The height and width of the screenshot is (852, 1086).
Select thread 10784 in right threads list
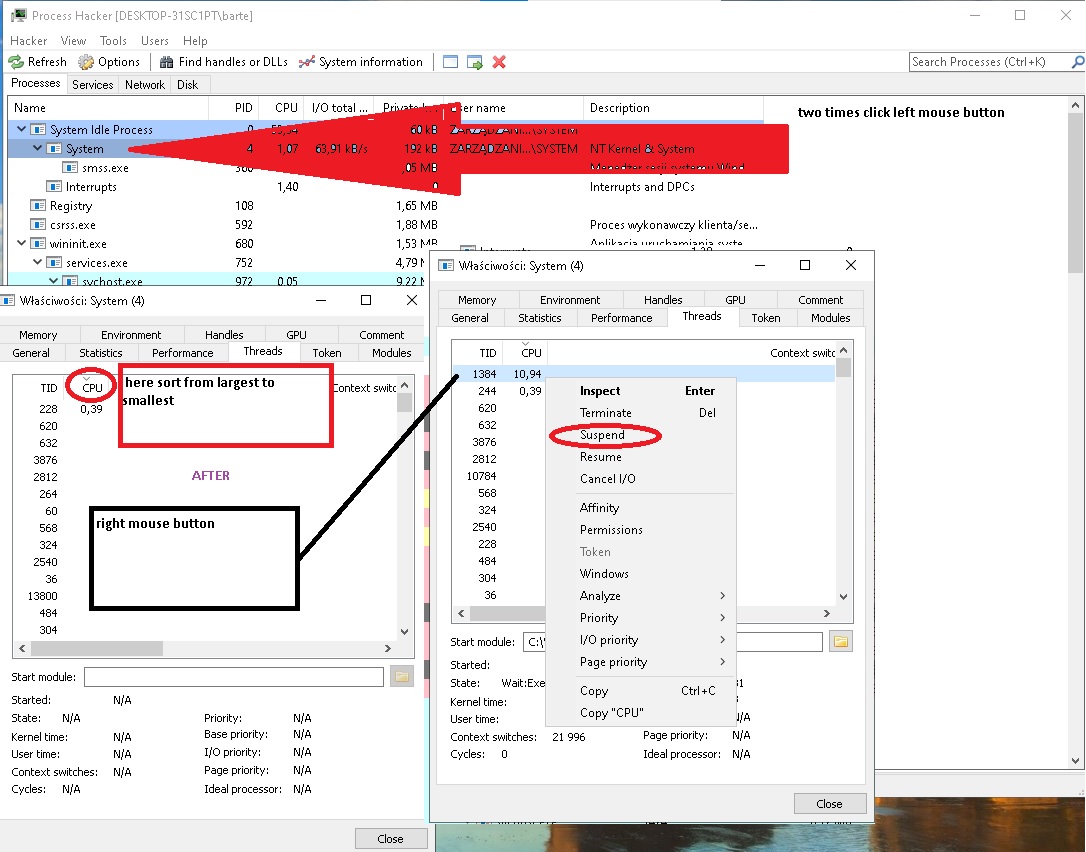(x=643, y=476)
